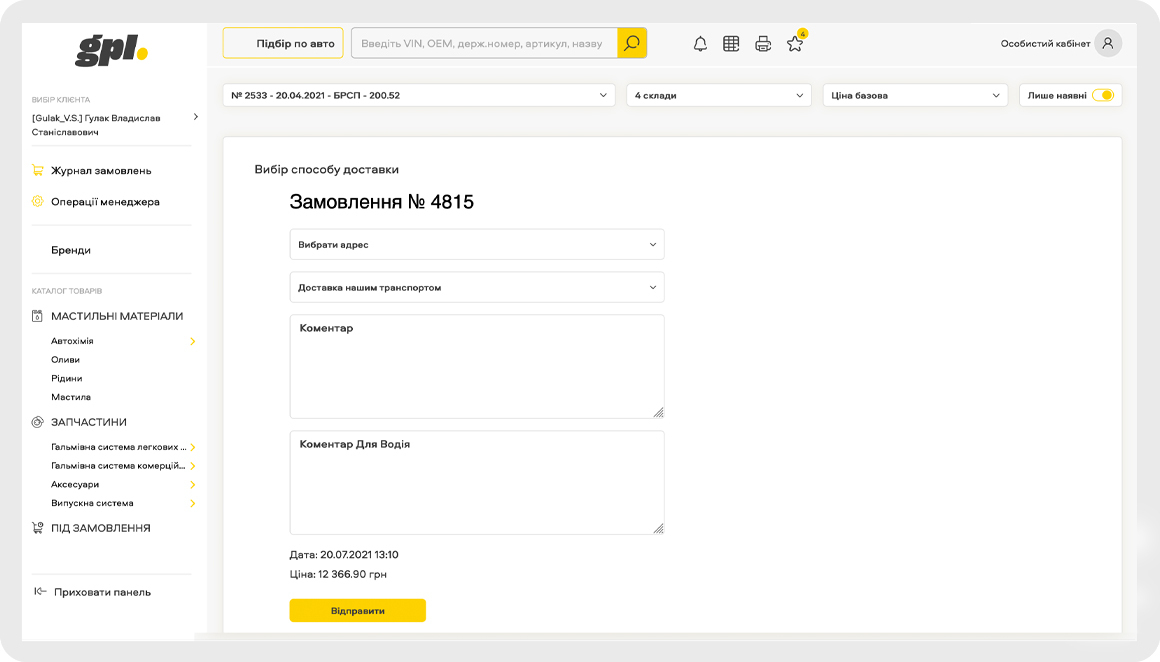Click the Підбір по авто button
This screenshot has width=1160, height=662.
[x=283, y=43]
